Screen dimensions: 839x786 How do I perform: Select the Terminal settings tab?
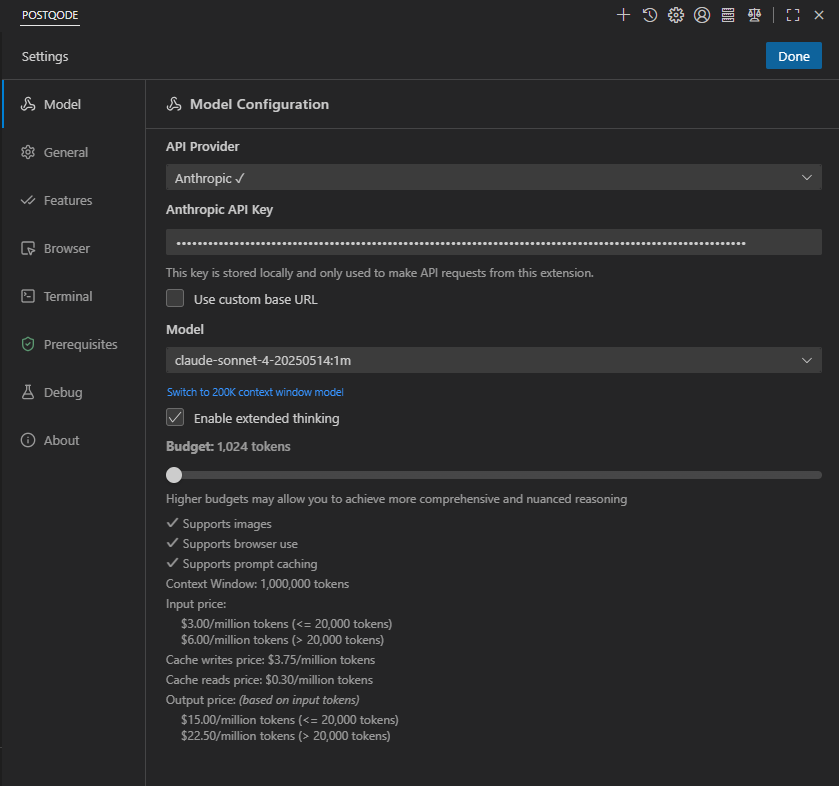tap(68, 296)
